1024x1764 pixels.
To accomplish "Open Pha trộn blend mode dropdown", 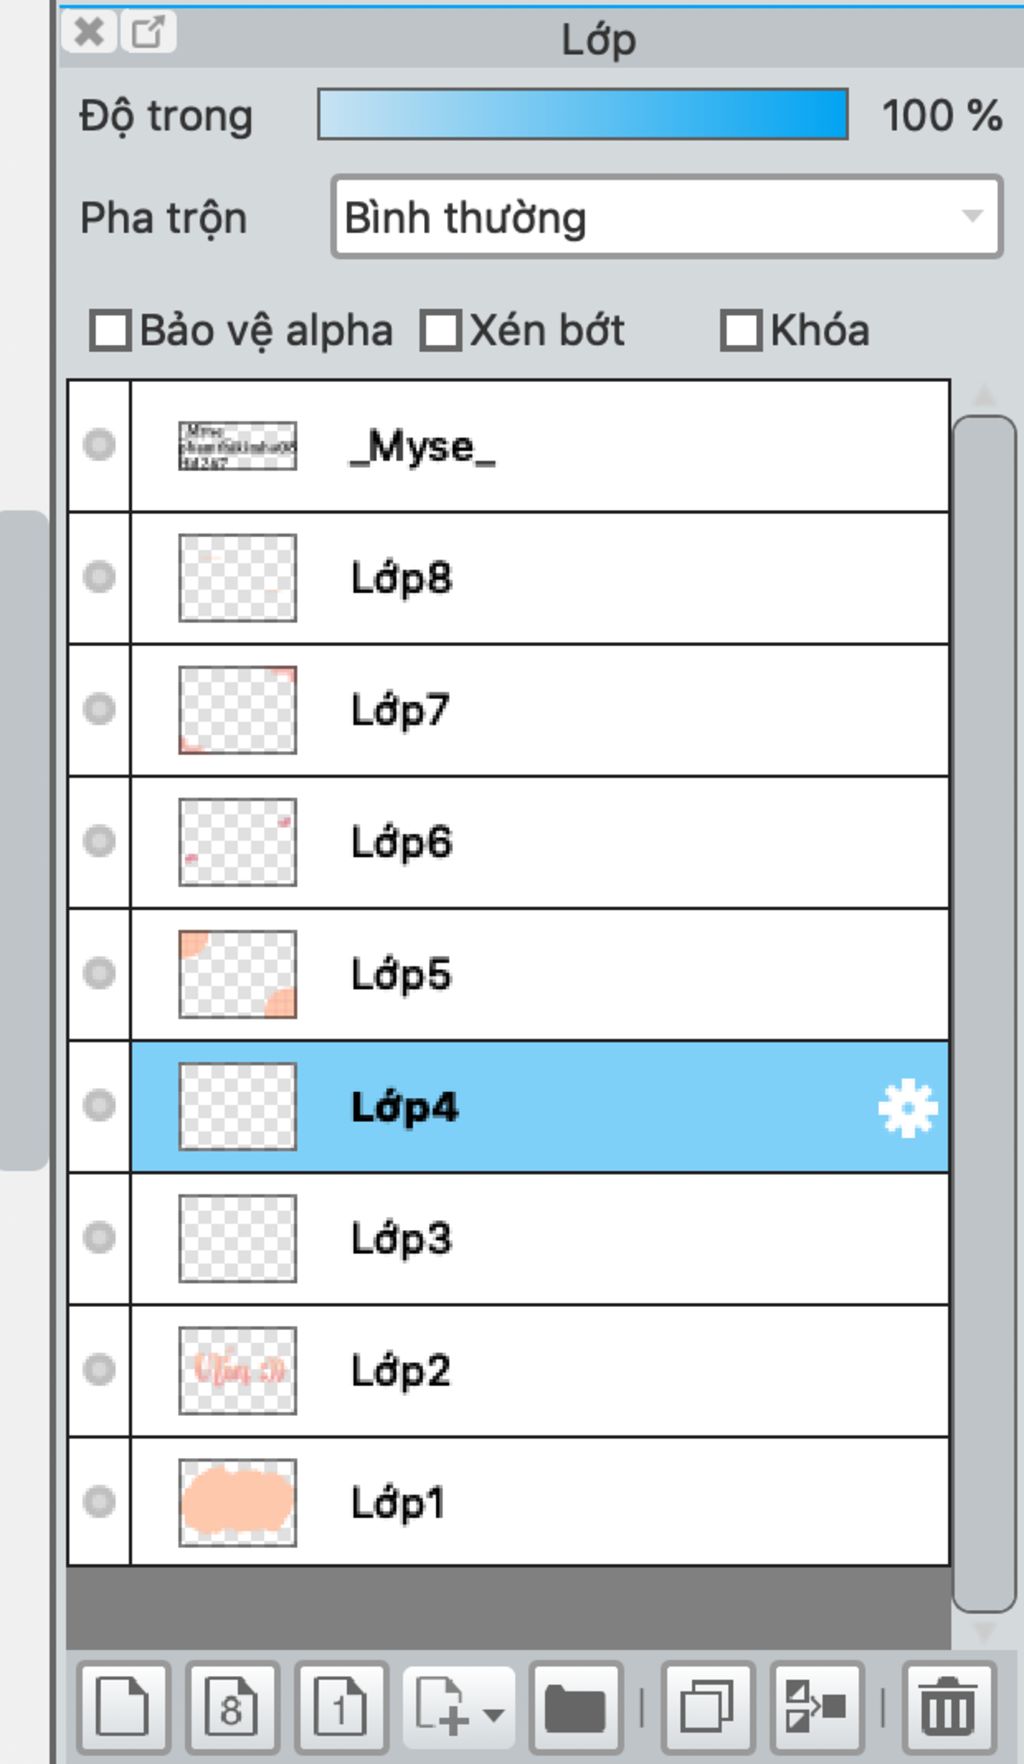I will [x=667, y=217].
